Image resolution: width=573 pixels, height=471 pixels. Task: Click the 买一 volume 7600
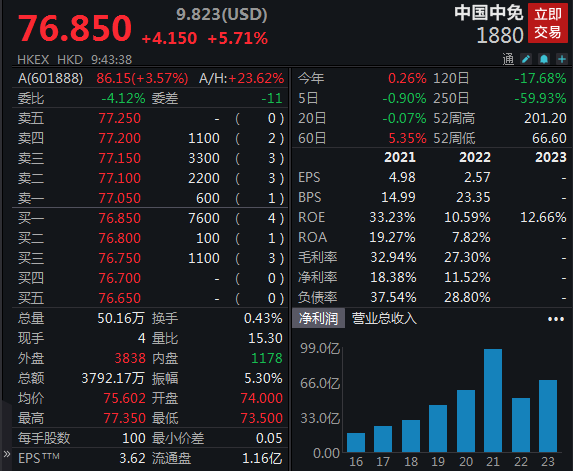click(x=204, y=218)
